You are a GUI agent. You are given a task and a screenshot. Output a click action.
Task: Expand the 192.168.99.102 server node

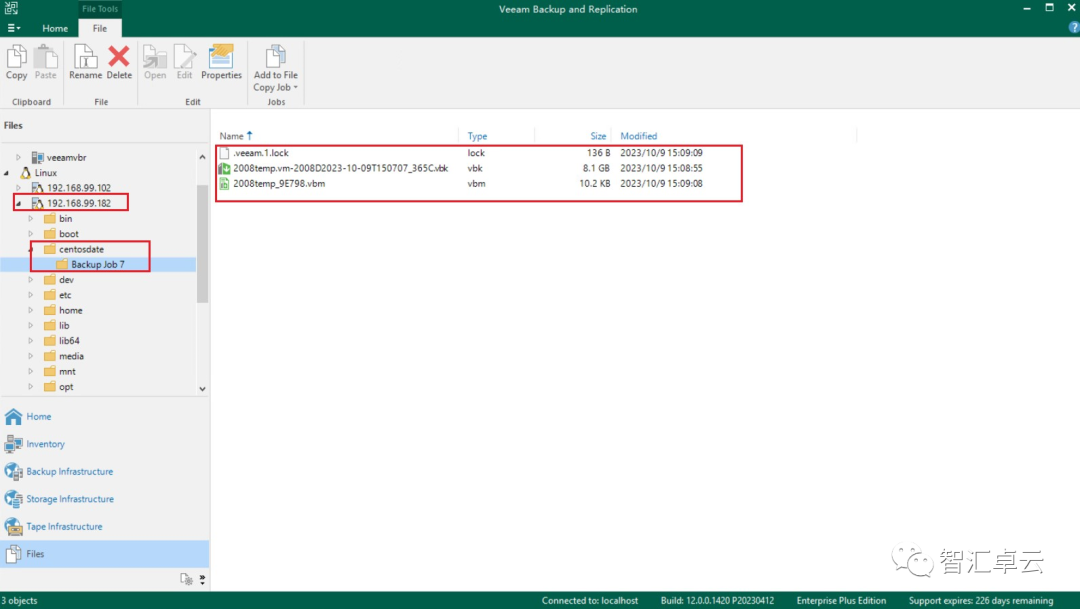pos(19,188)
